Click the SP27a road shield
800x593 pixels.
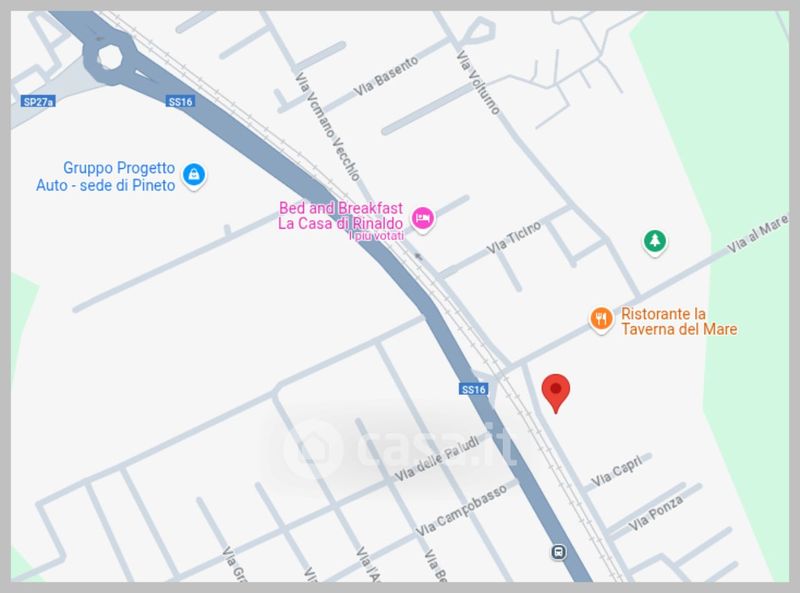pos(38,102)
